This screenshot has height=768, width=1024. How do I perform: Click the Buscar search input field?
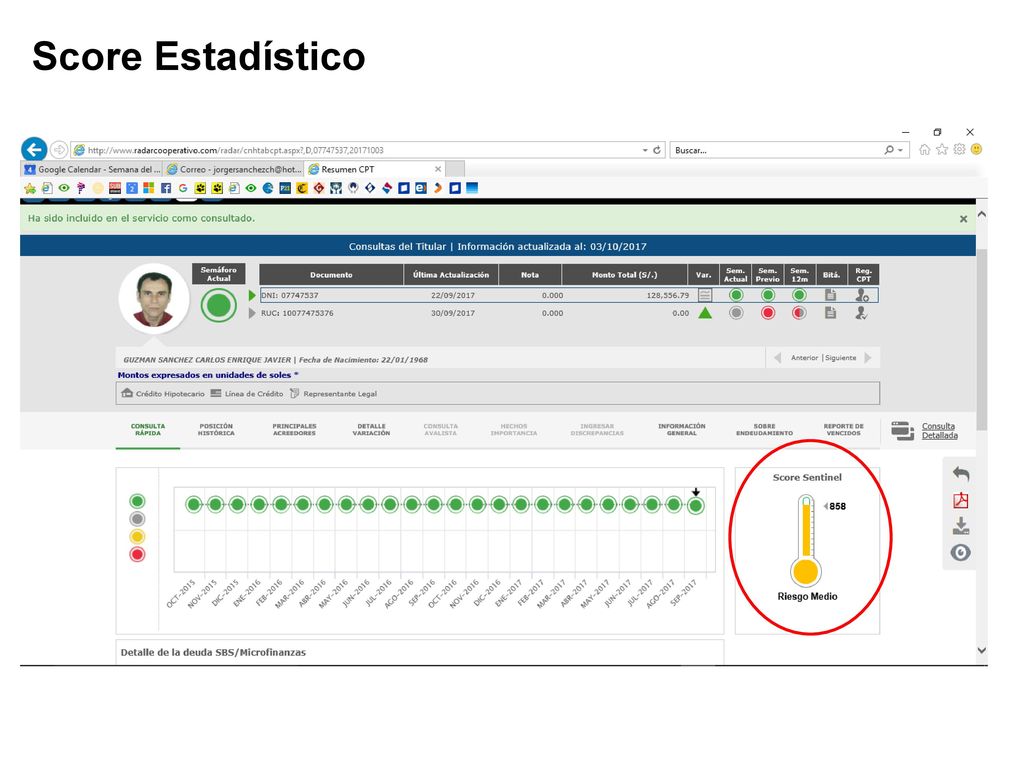[776, 150]
